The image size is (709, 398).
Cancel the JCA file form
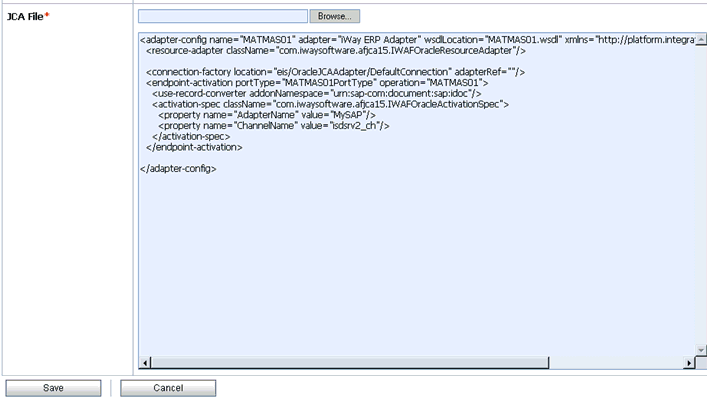pos(168,388)
